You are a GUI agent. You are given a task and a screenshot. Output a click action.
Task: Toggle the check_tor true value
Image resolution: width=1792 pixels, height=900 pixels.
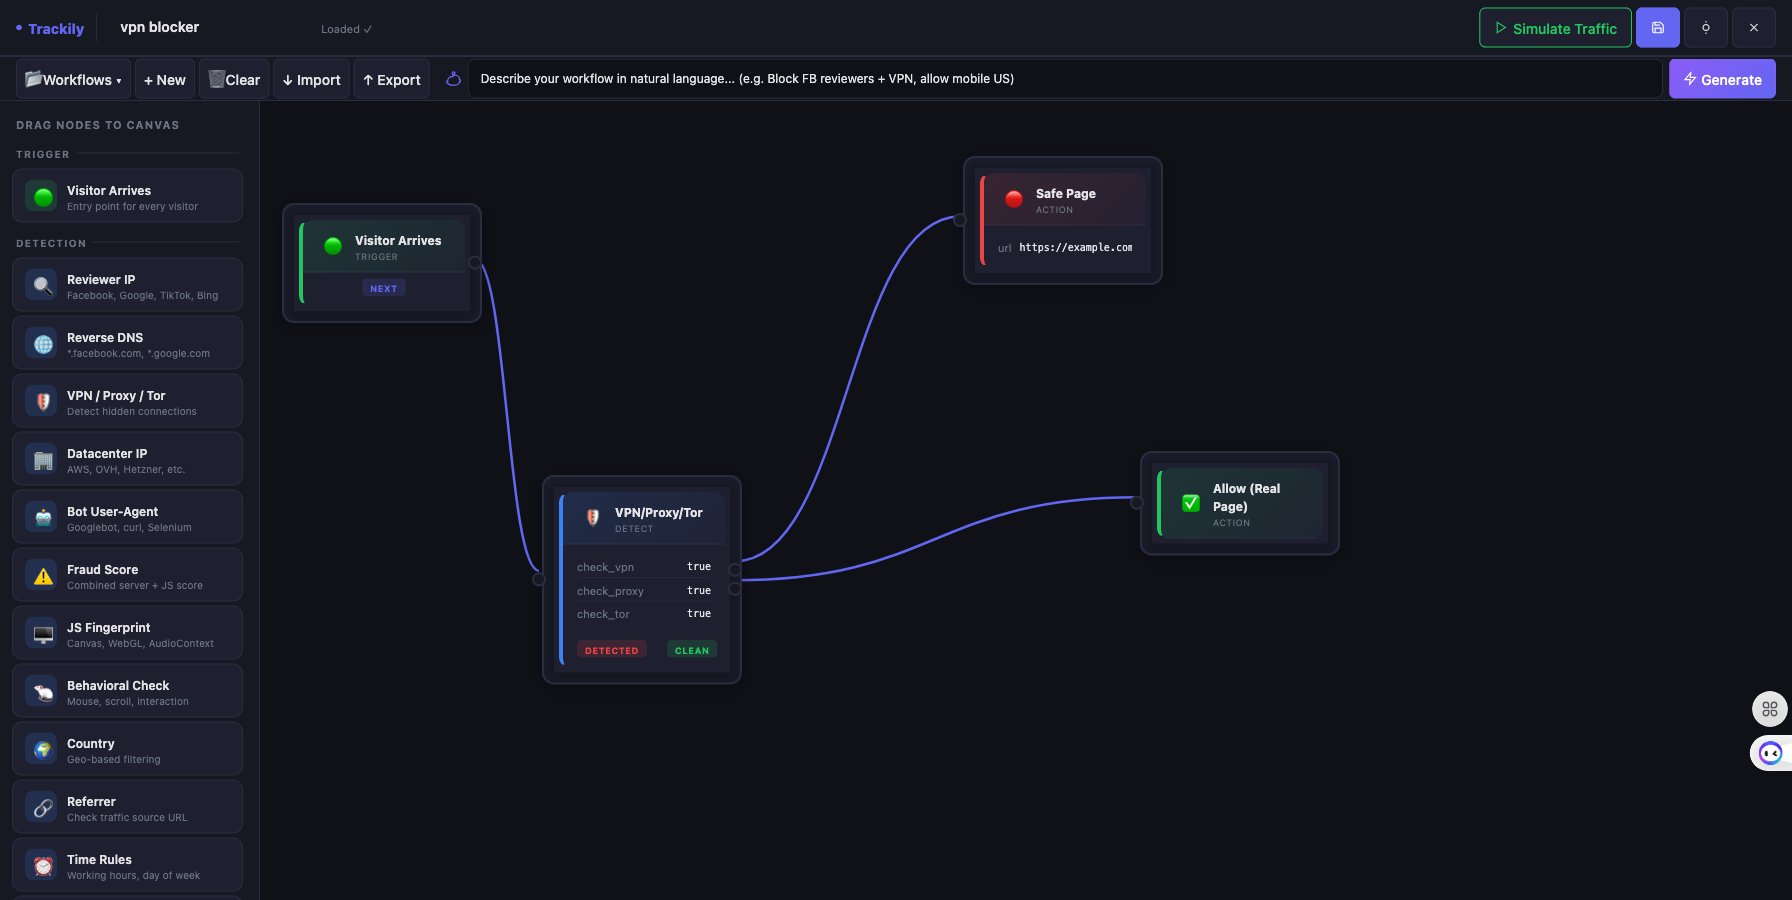(x=699, y=614)
